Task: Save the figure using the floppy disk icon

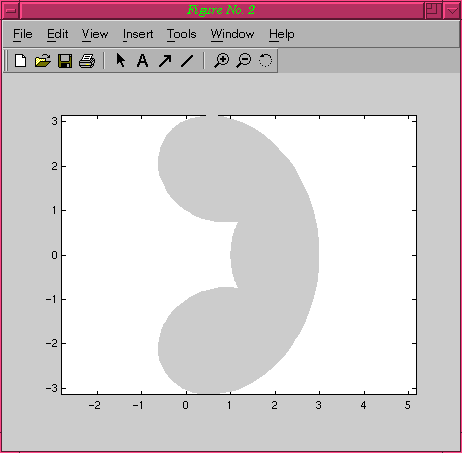Action: tap(65, 61)
